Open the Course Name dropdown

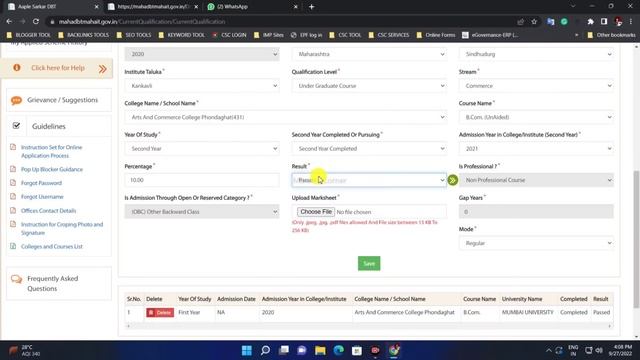pos(536,117)
